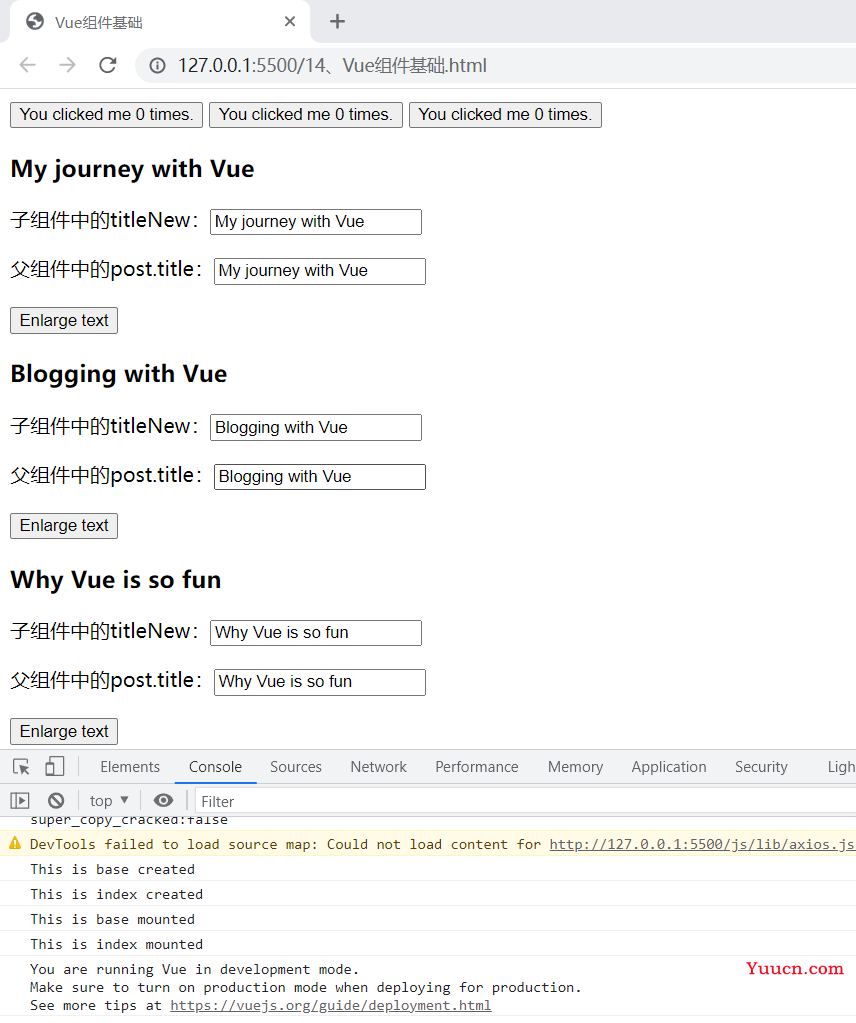Open the axios.js source map link in the warning
Viewport: 856px width, 1023px height.
click(702, 844)
